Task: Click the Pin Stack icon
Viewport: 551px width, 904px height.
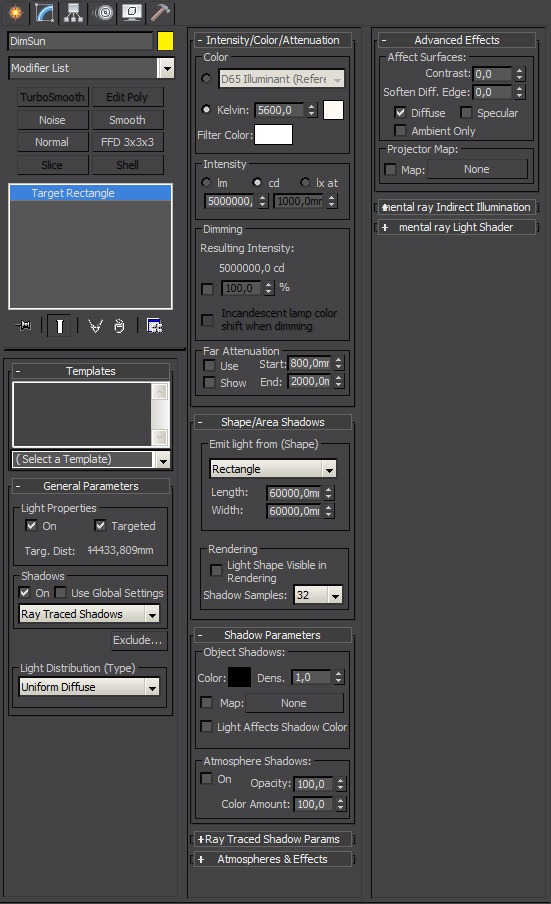Action: [23, 326]
